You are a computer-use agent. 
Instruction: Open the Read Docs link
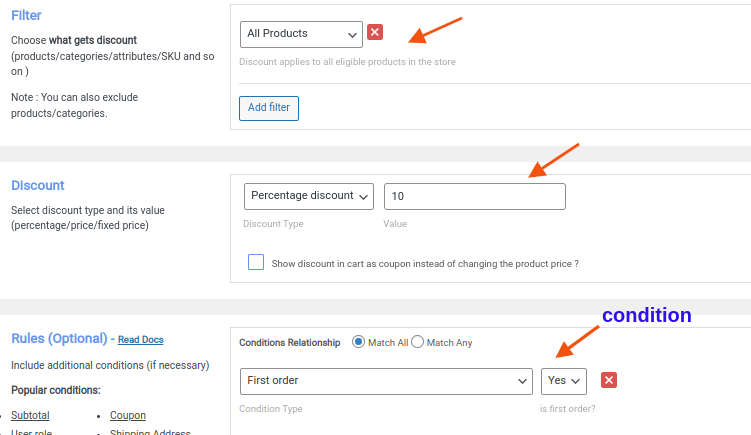click(140, 340)
